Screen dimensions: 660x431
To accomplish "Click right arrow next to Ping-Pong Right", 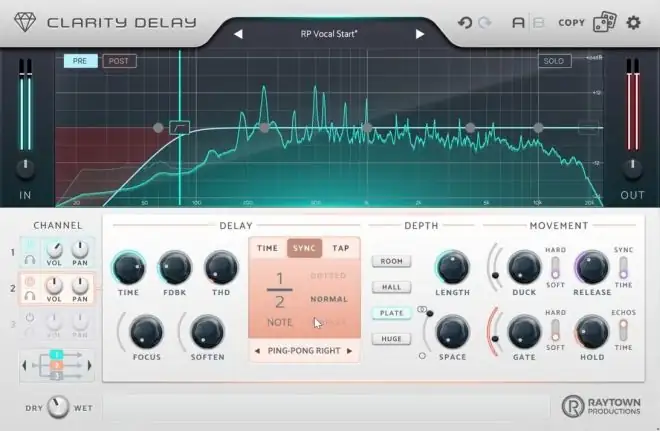I will pyautogui.click(x=349, y=351).
